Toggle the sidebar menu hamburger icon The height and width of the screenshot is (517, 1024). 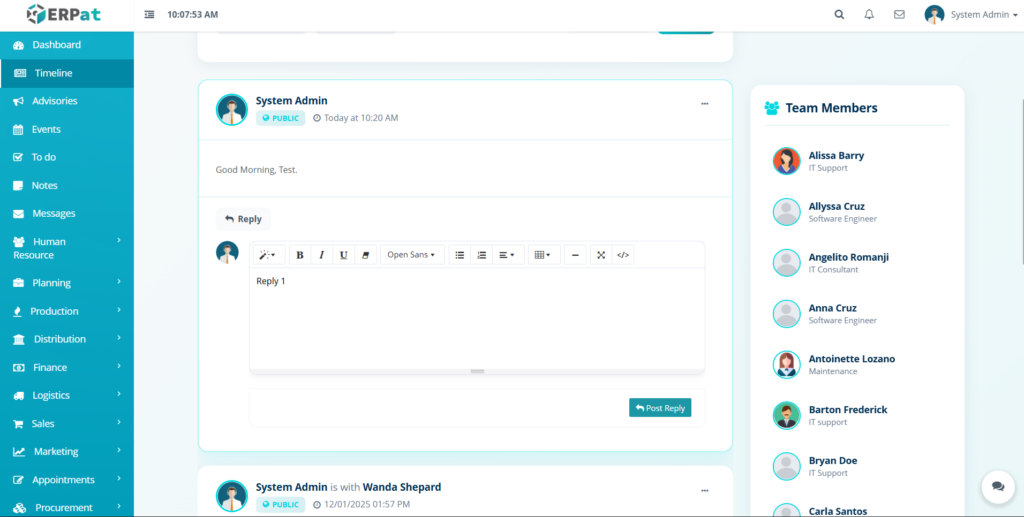[150, 14]
